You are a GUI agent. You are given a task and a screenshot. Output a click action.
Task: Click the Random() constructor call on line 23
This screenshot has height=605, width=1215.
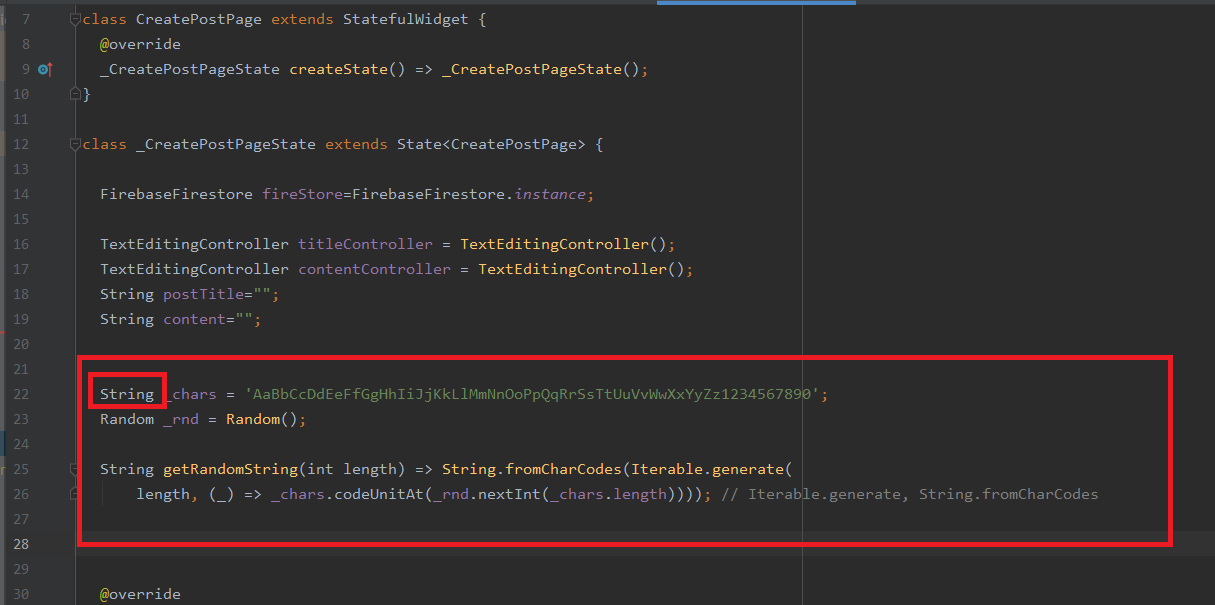coord(262,419)
